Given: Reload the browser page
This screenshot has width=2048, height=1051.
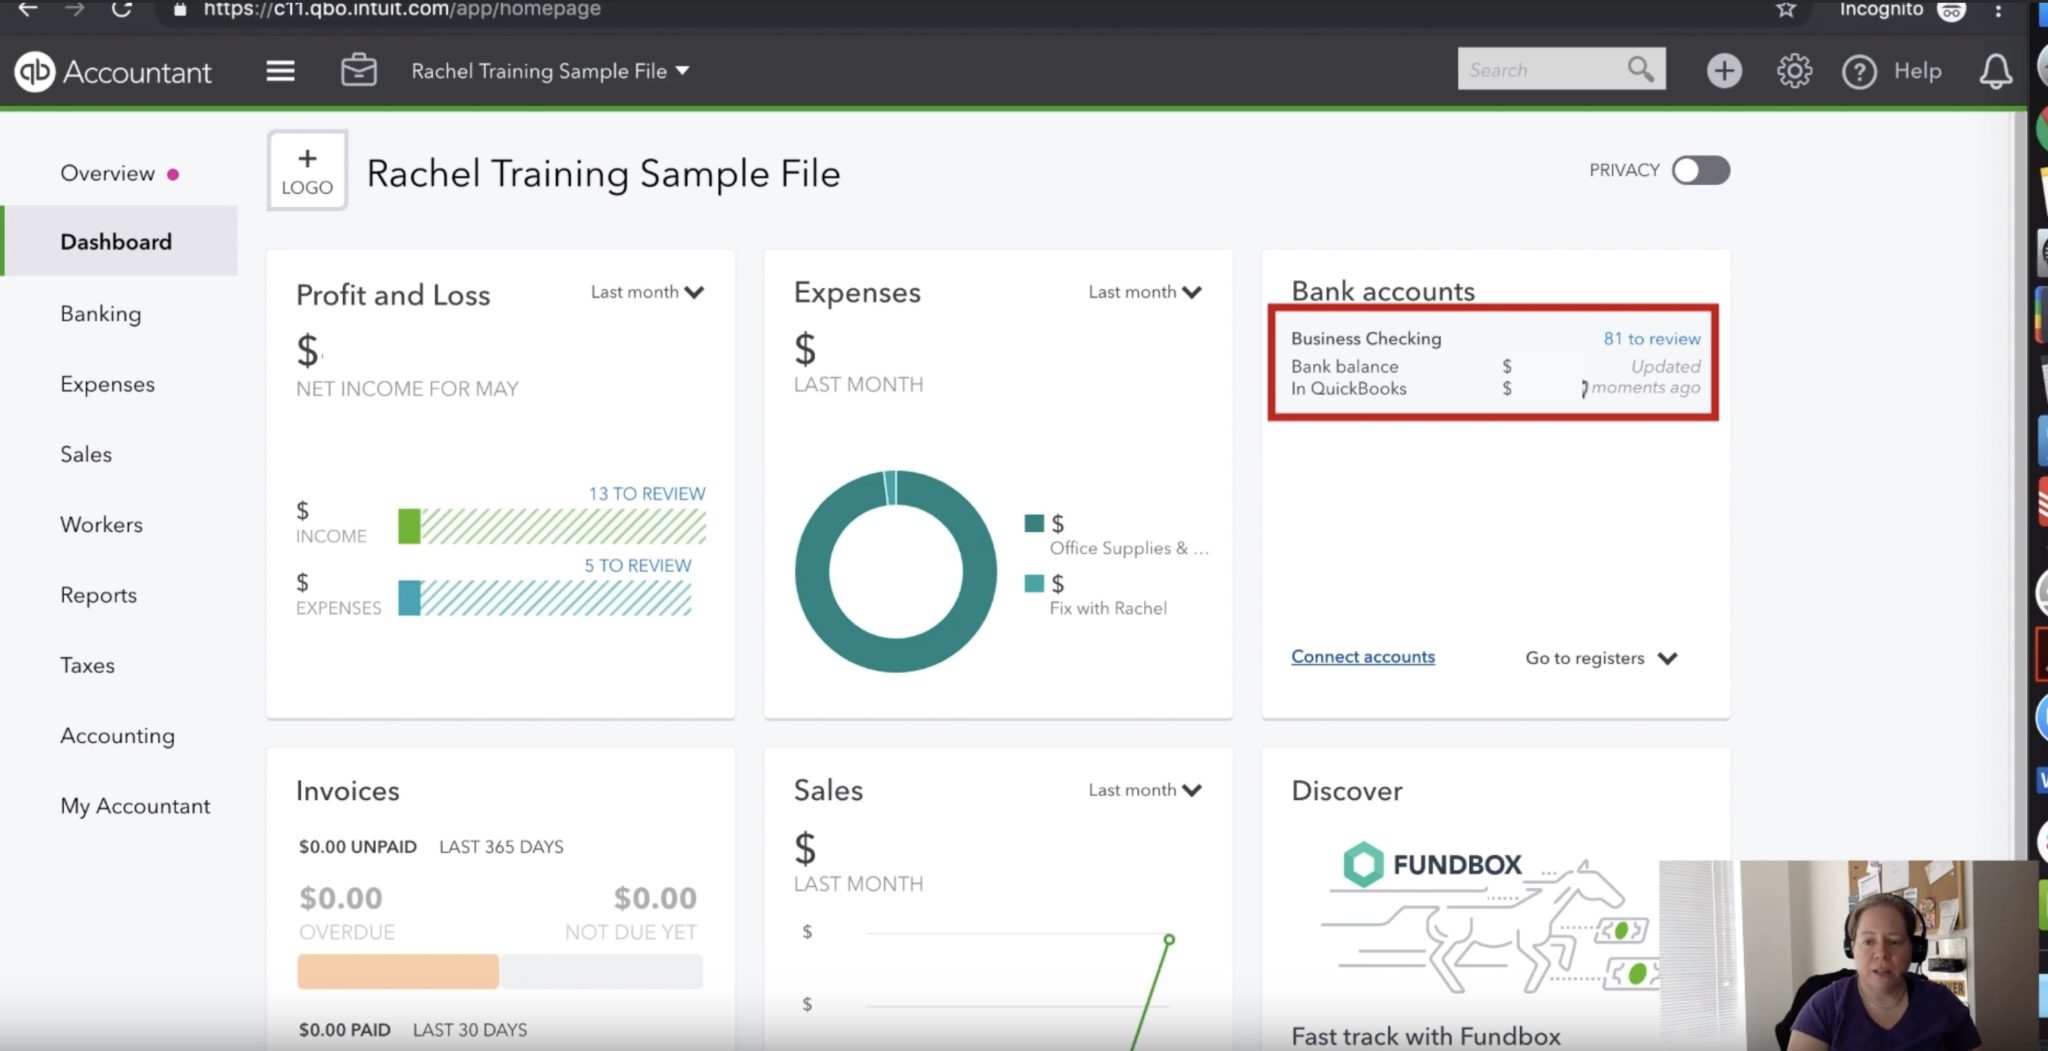Looking at the screenshot, I should (x=121, y=9).
